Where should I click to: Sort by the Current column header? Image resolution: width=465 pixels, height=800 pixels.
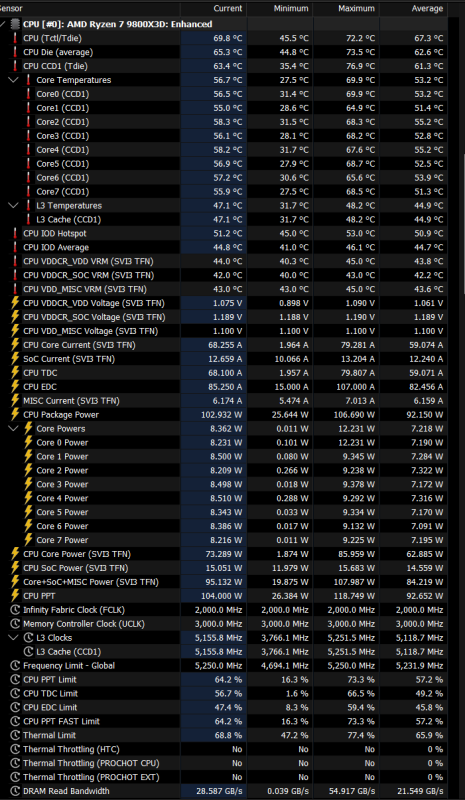pos(213,9)
